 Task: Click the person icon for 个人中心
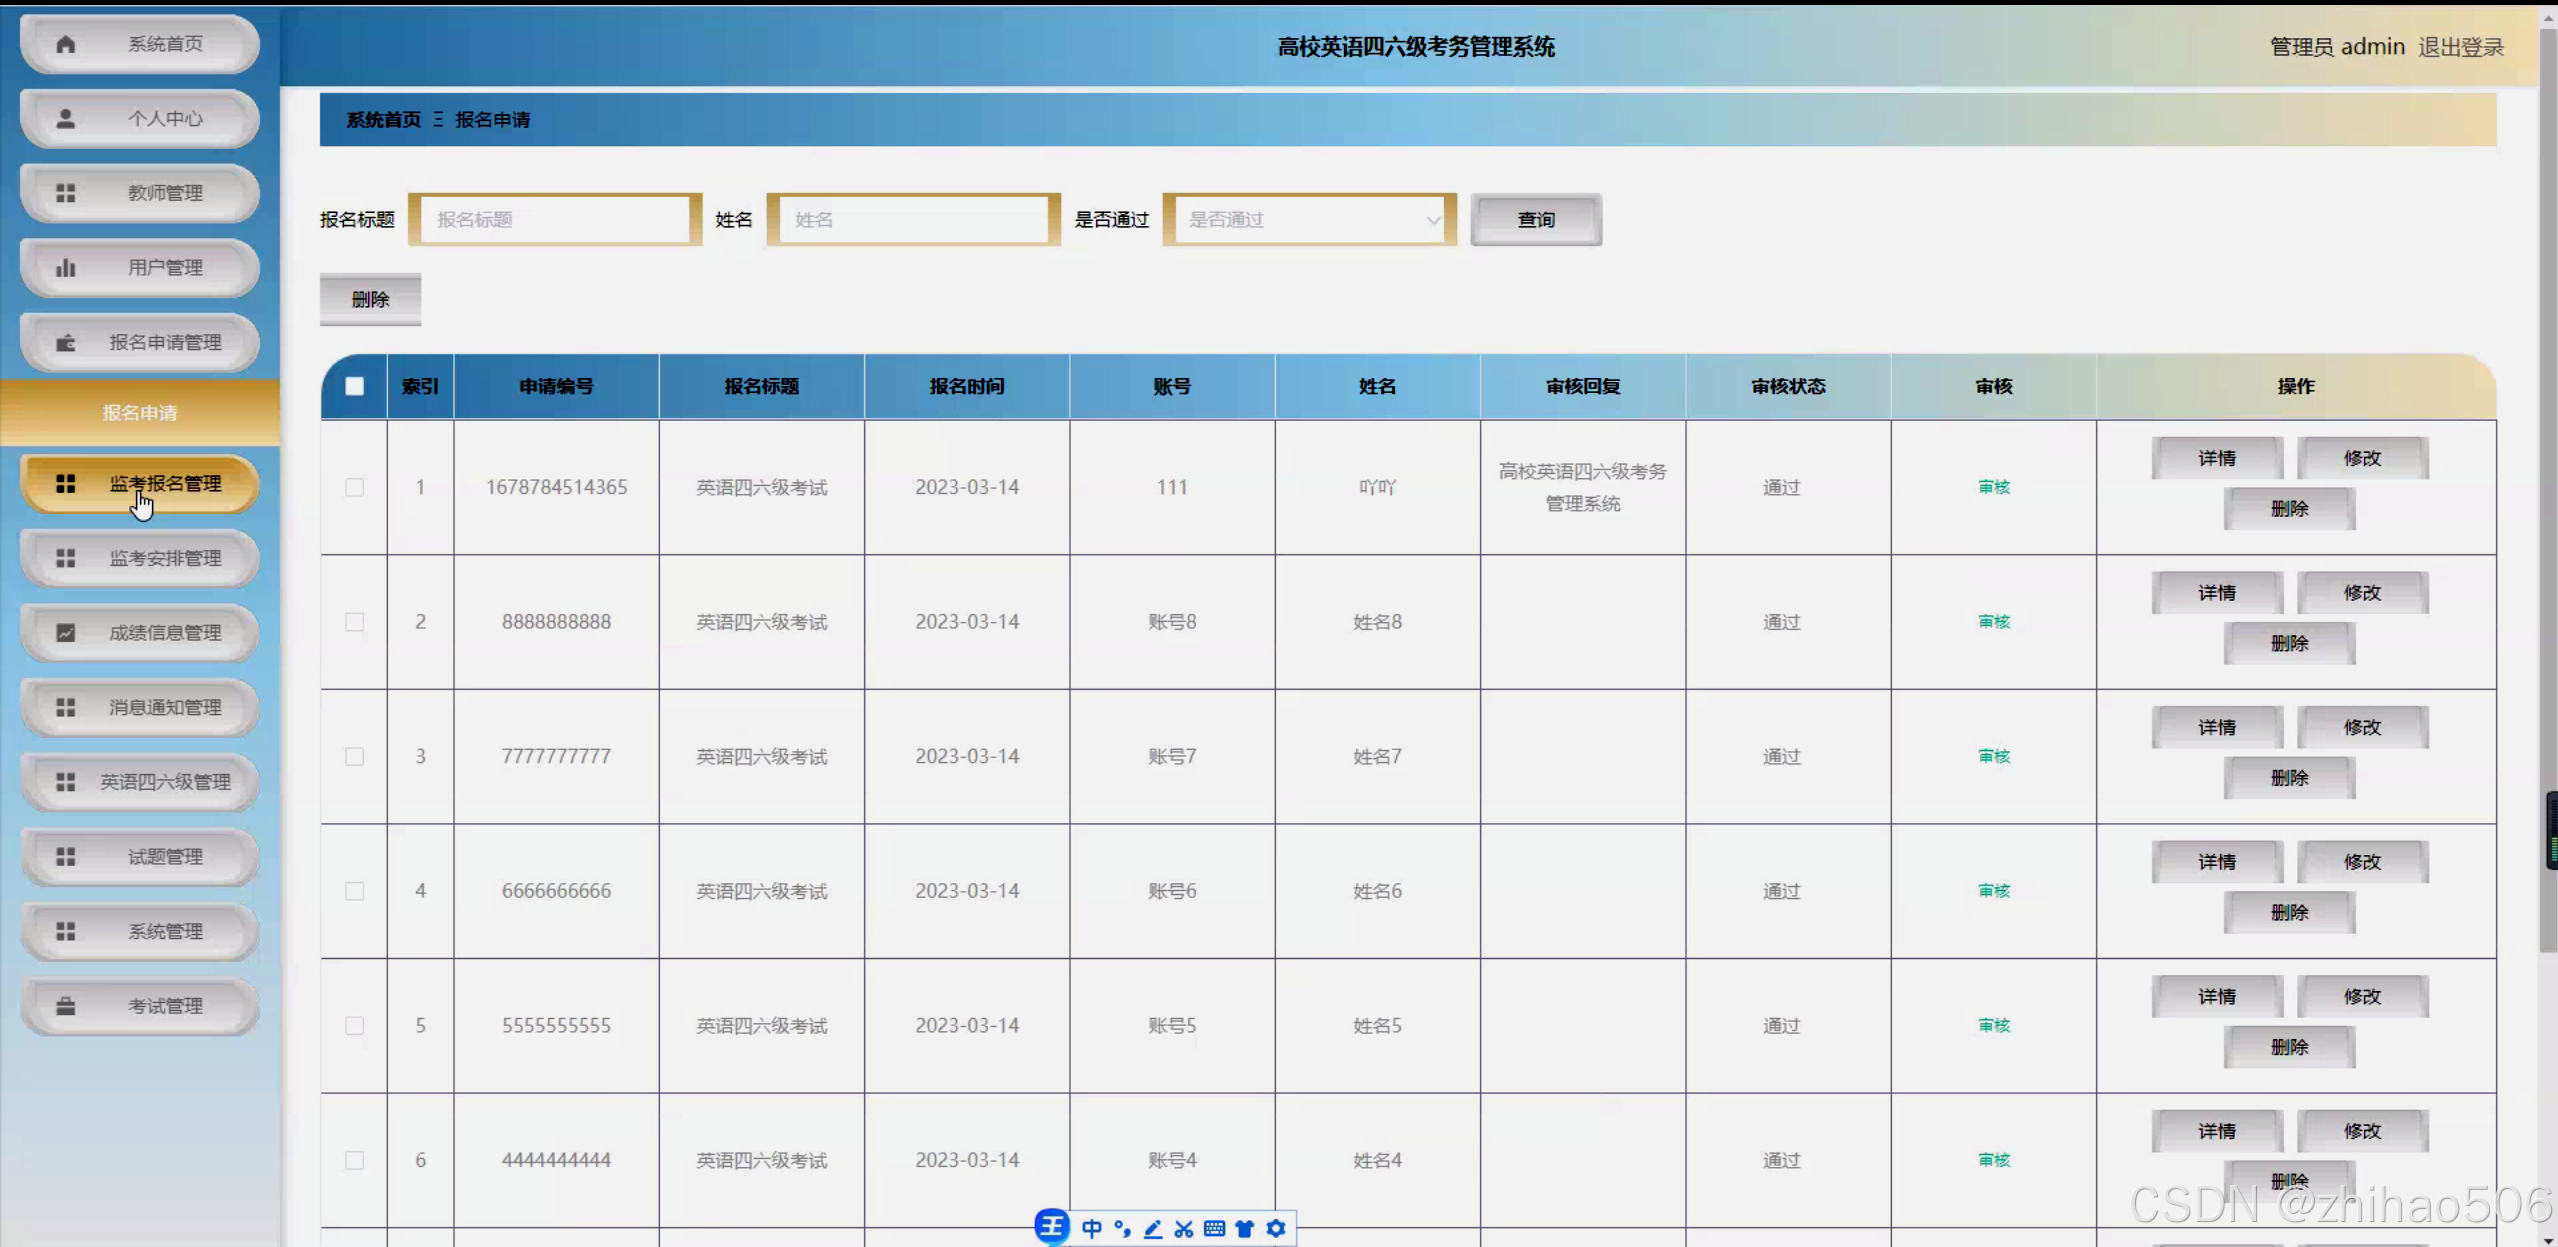coord(66,119)
